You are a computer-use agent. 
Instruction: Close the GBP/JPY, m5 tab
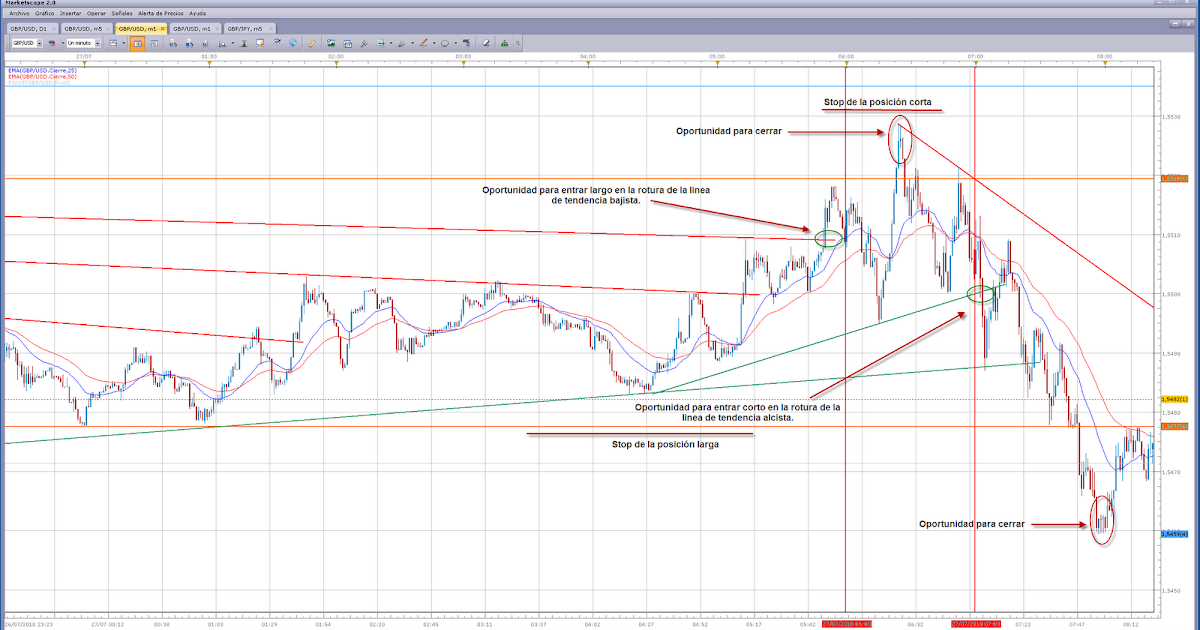pos(272,29)
